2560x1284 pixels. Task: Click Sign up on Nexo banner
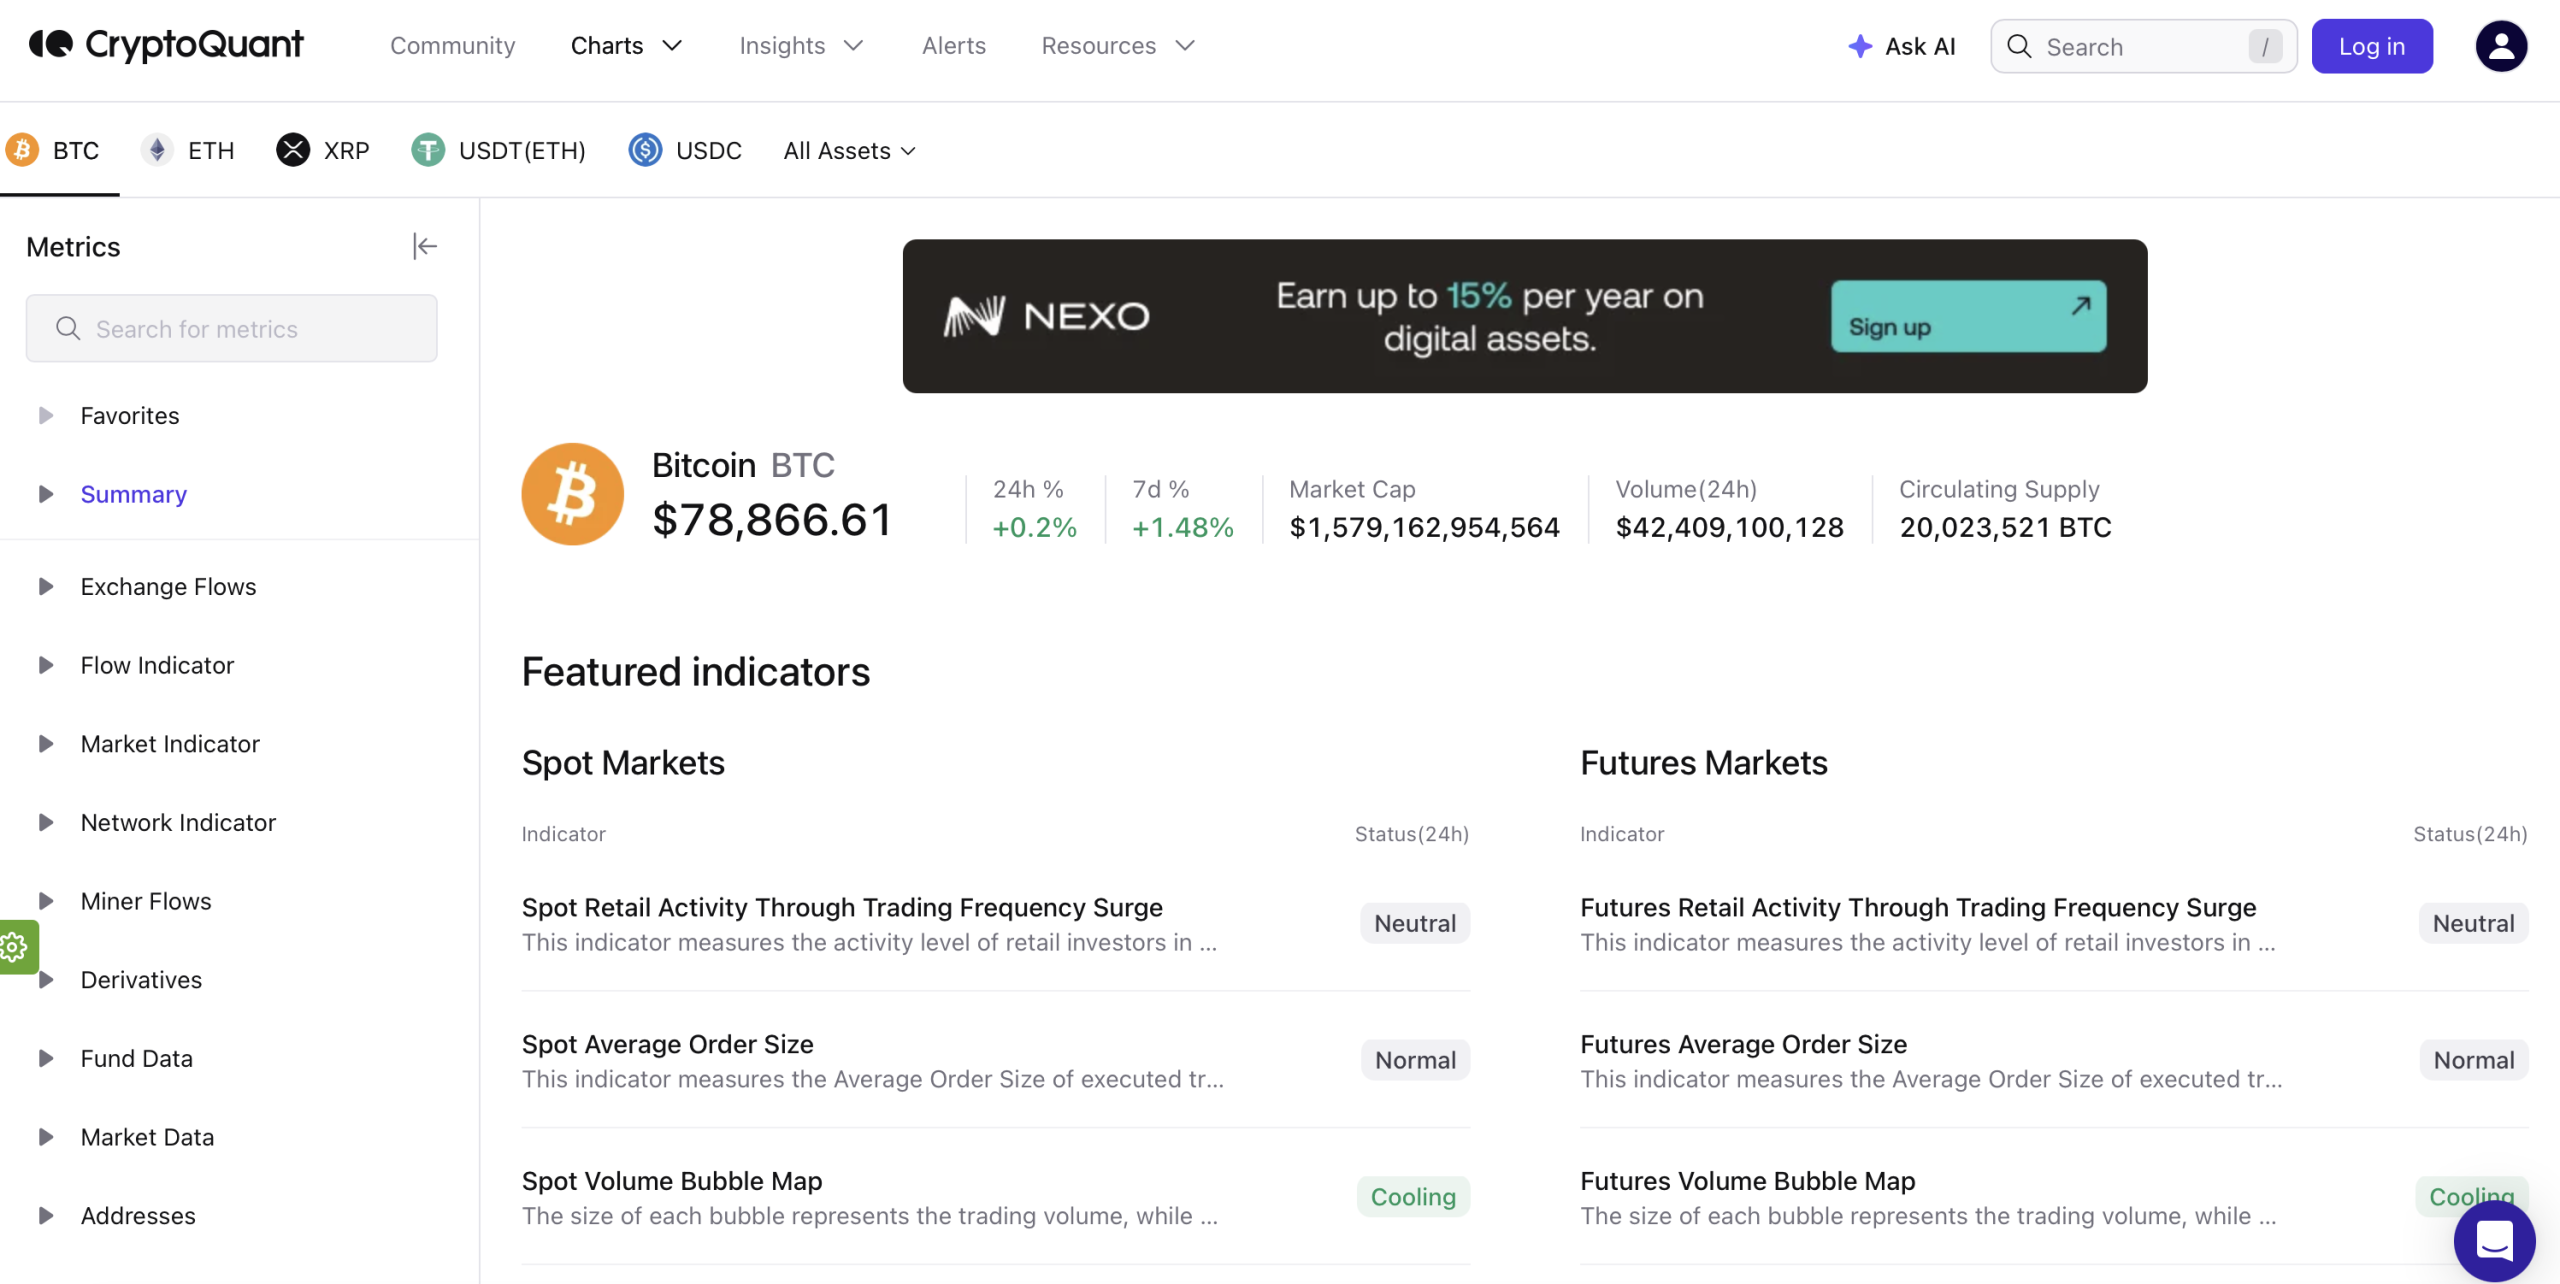(1968, 316)
